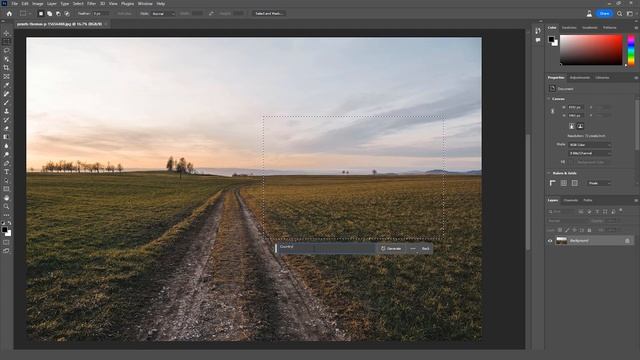Screen dimensions: 640x360
Task: Switch to the Adjustments tab
Action: (580, 78)
